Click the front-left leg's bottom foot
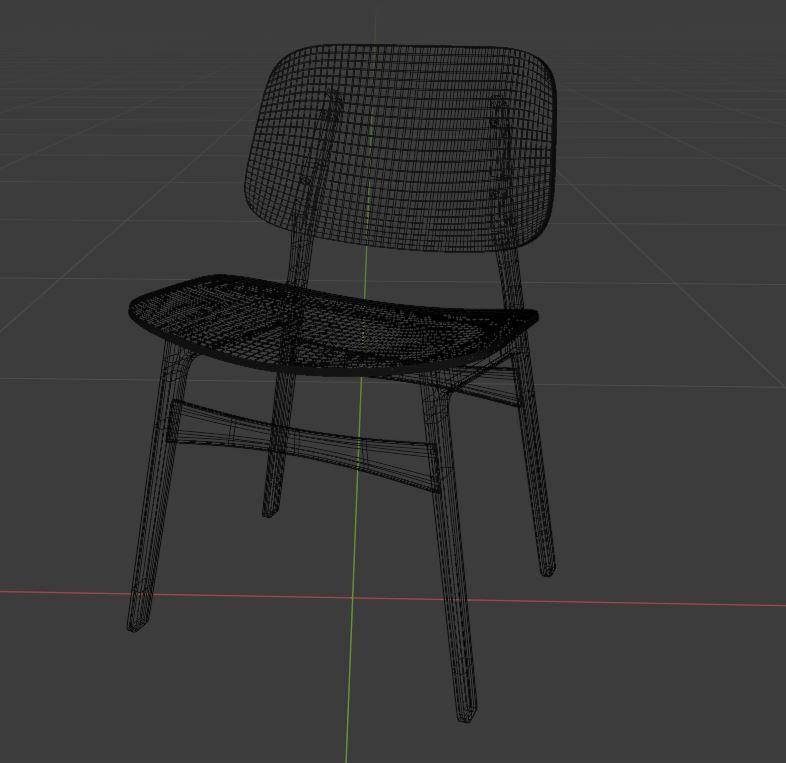The image size is (786, 763). 136,622
